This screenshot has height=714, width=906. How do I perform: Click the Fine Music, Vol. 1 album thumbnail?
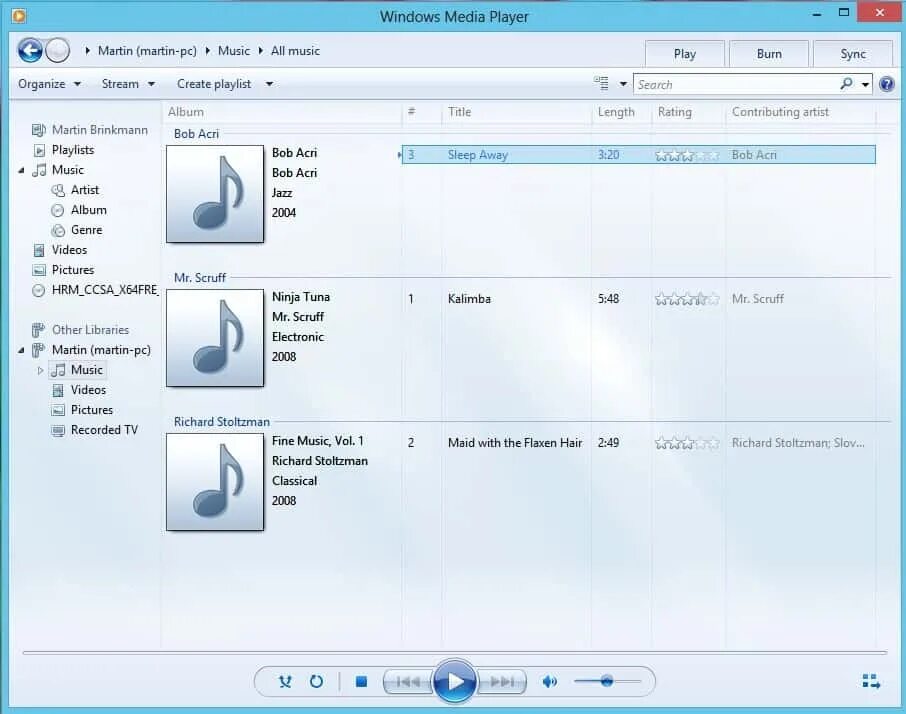[x=215, y=482]
